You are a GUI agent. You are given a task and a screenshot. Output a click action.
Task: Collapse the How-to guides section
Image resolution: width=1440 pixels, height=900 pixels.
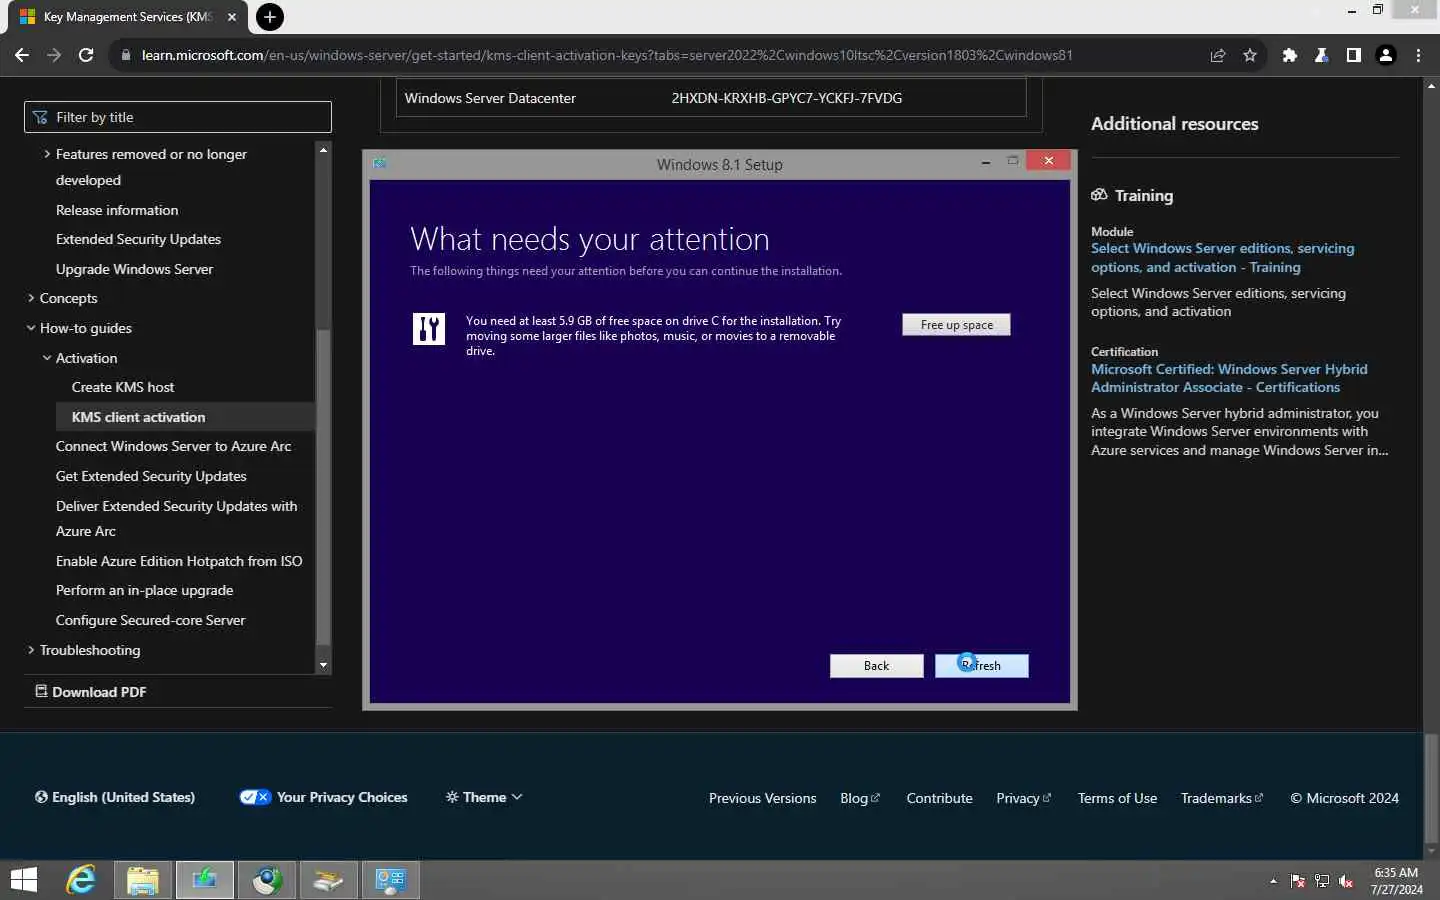[31, 328]
